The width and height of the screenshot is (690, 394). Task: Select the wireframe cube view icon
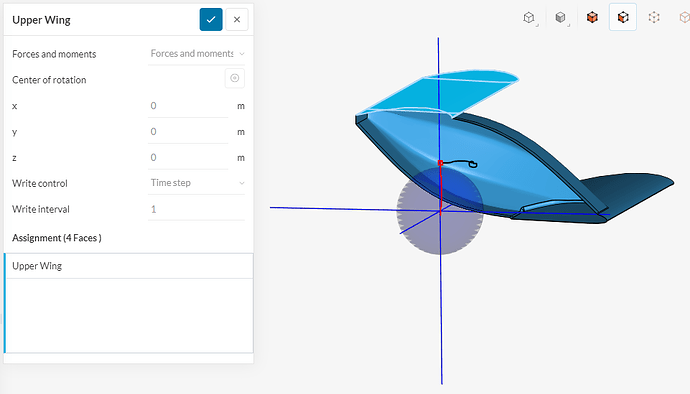click(529, 18)
